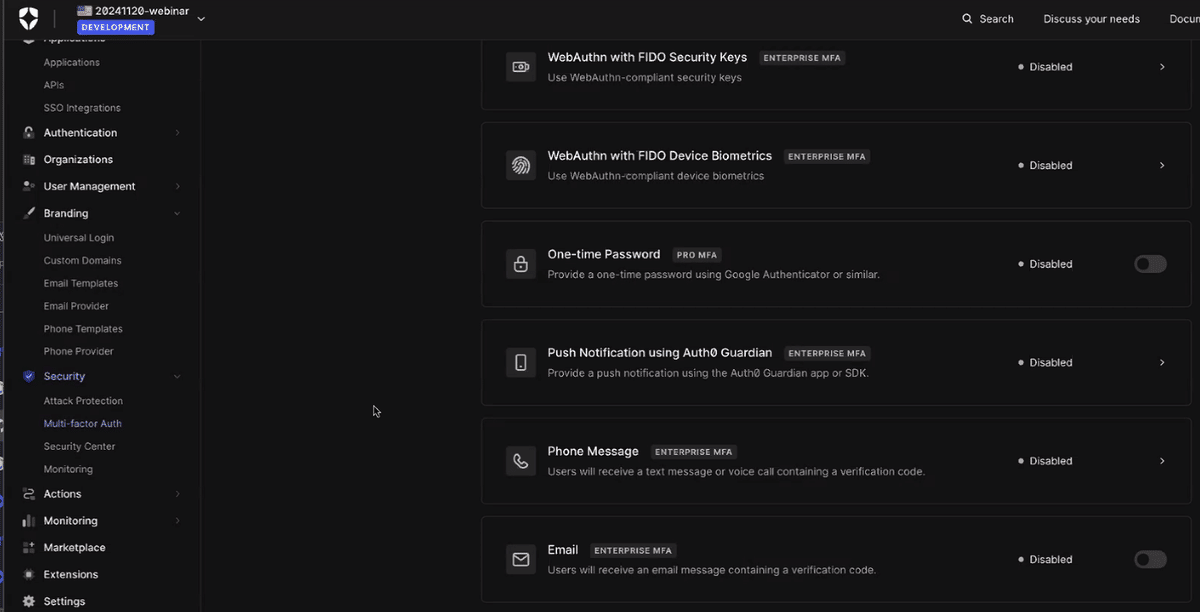1200x612 pixels.
Task: Open the tenant switcher dropdown arrow
Action: click(201, 18)
